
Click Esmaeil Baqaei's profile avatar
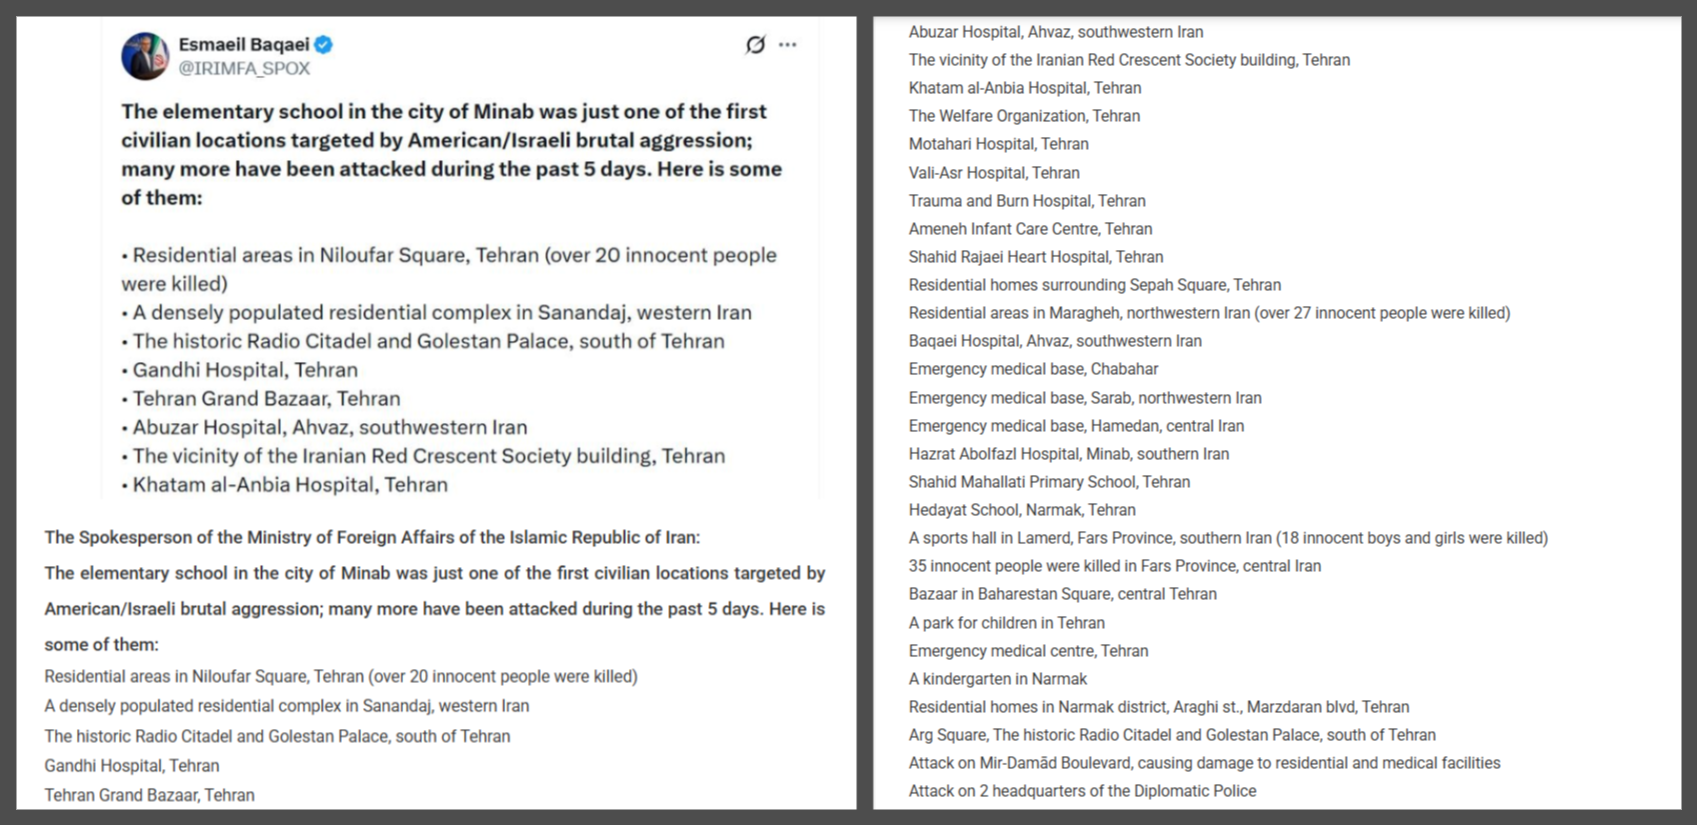[145, 56]
